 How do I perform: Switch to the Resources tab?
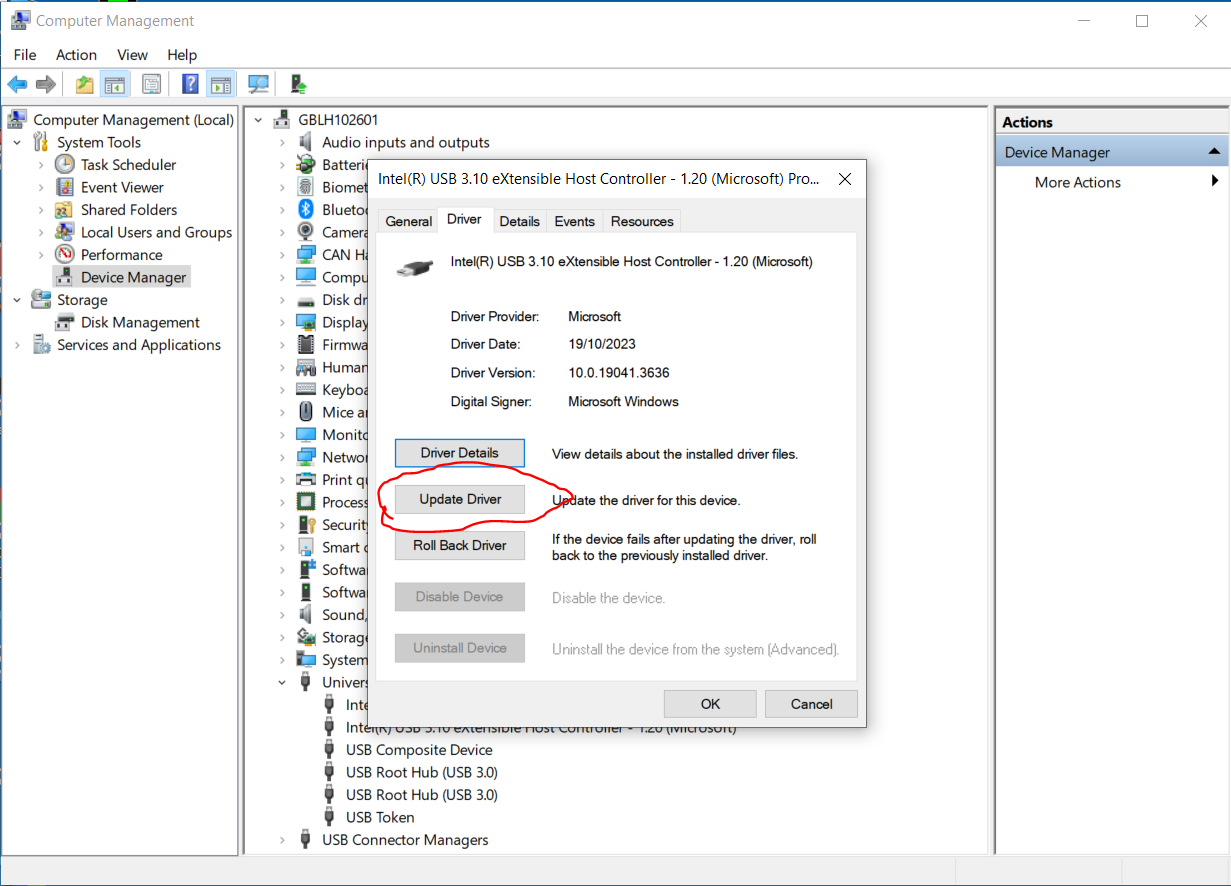(642, 221)
